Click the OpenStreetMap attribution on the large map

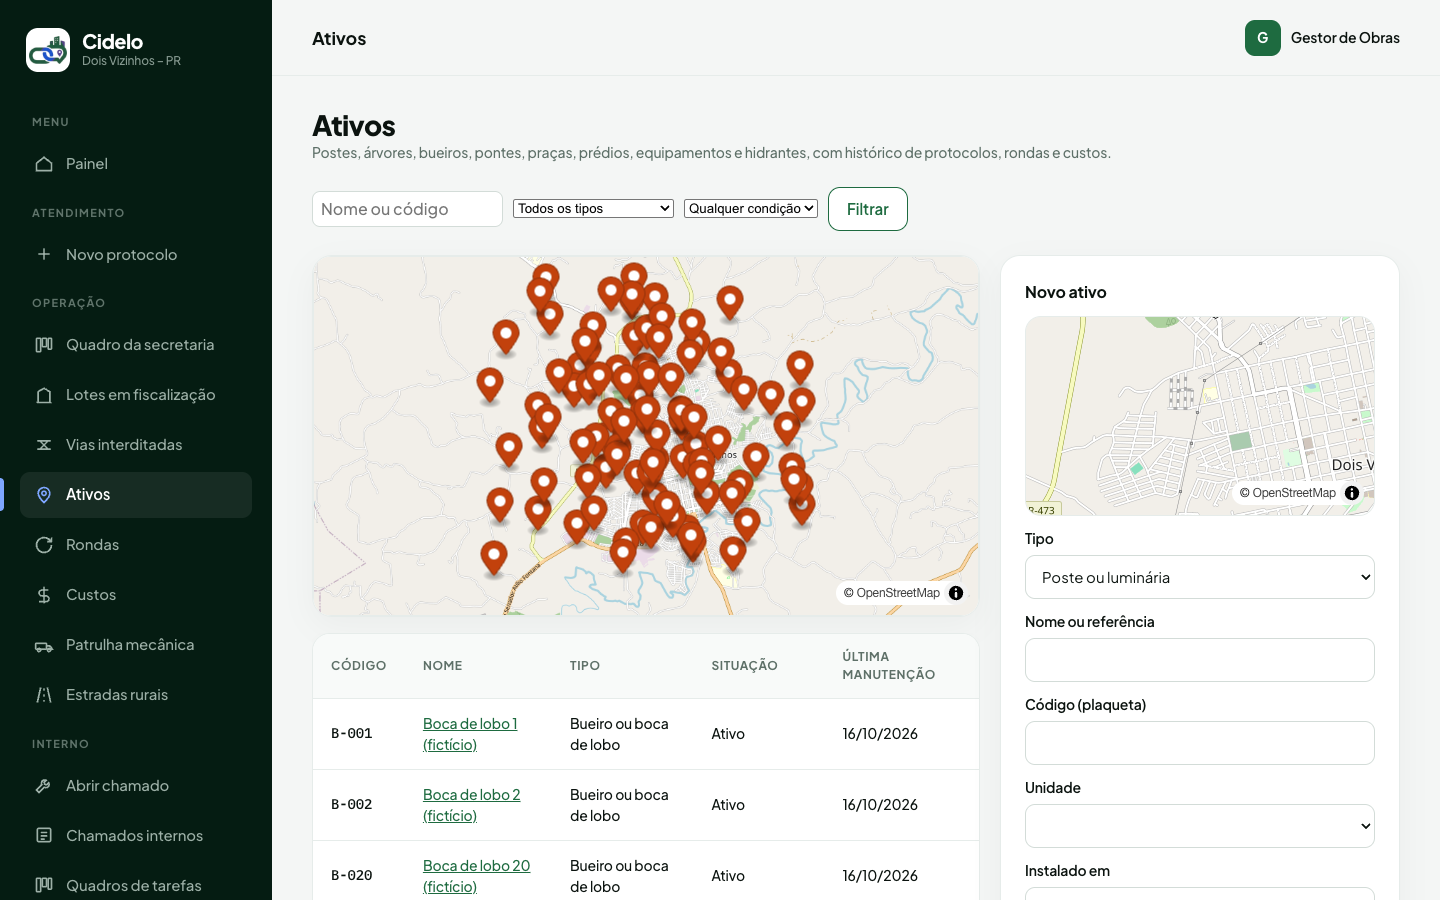pos(892,593)
